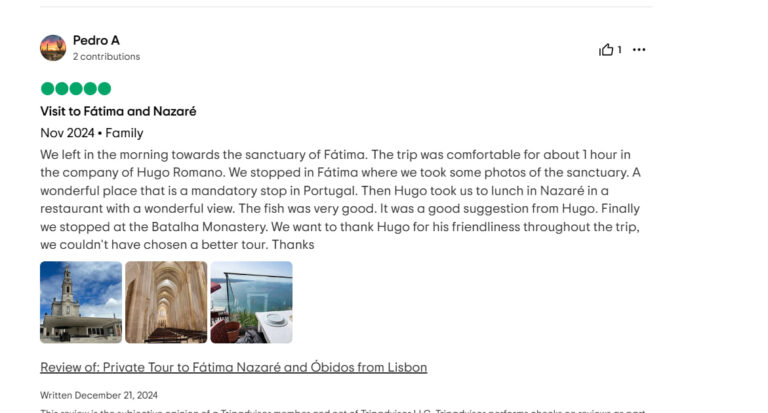Screen dimensions: 768x413
Task: Open the Fátima sanctuary tower photo
Action: (x=81, y=302)
